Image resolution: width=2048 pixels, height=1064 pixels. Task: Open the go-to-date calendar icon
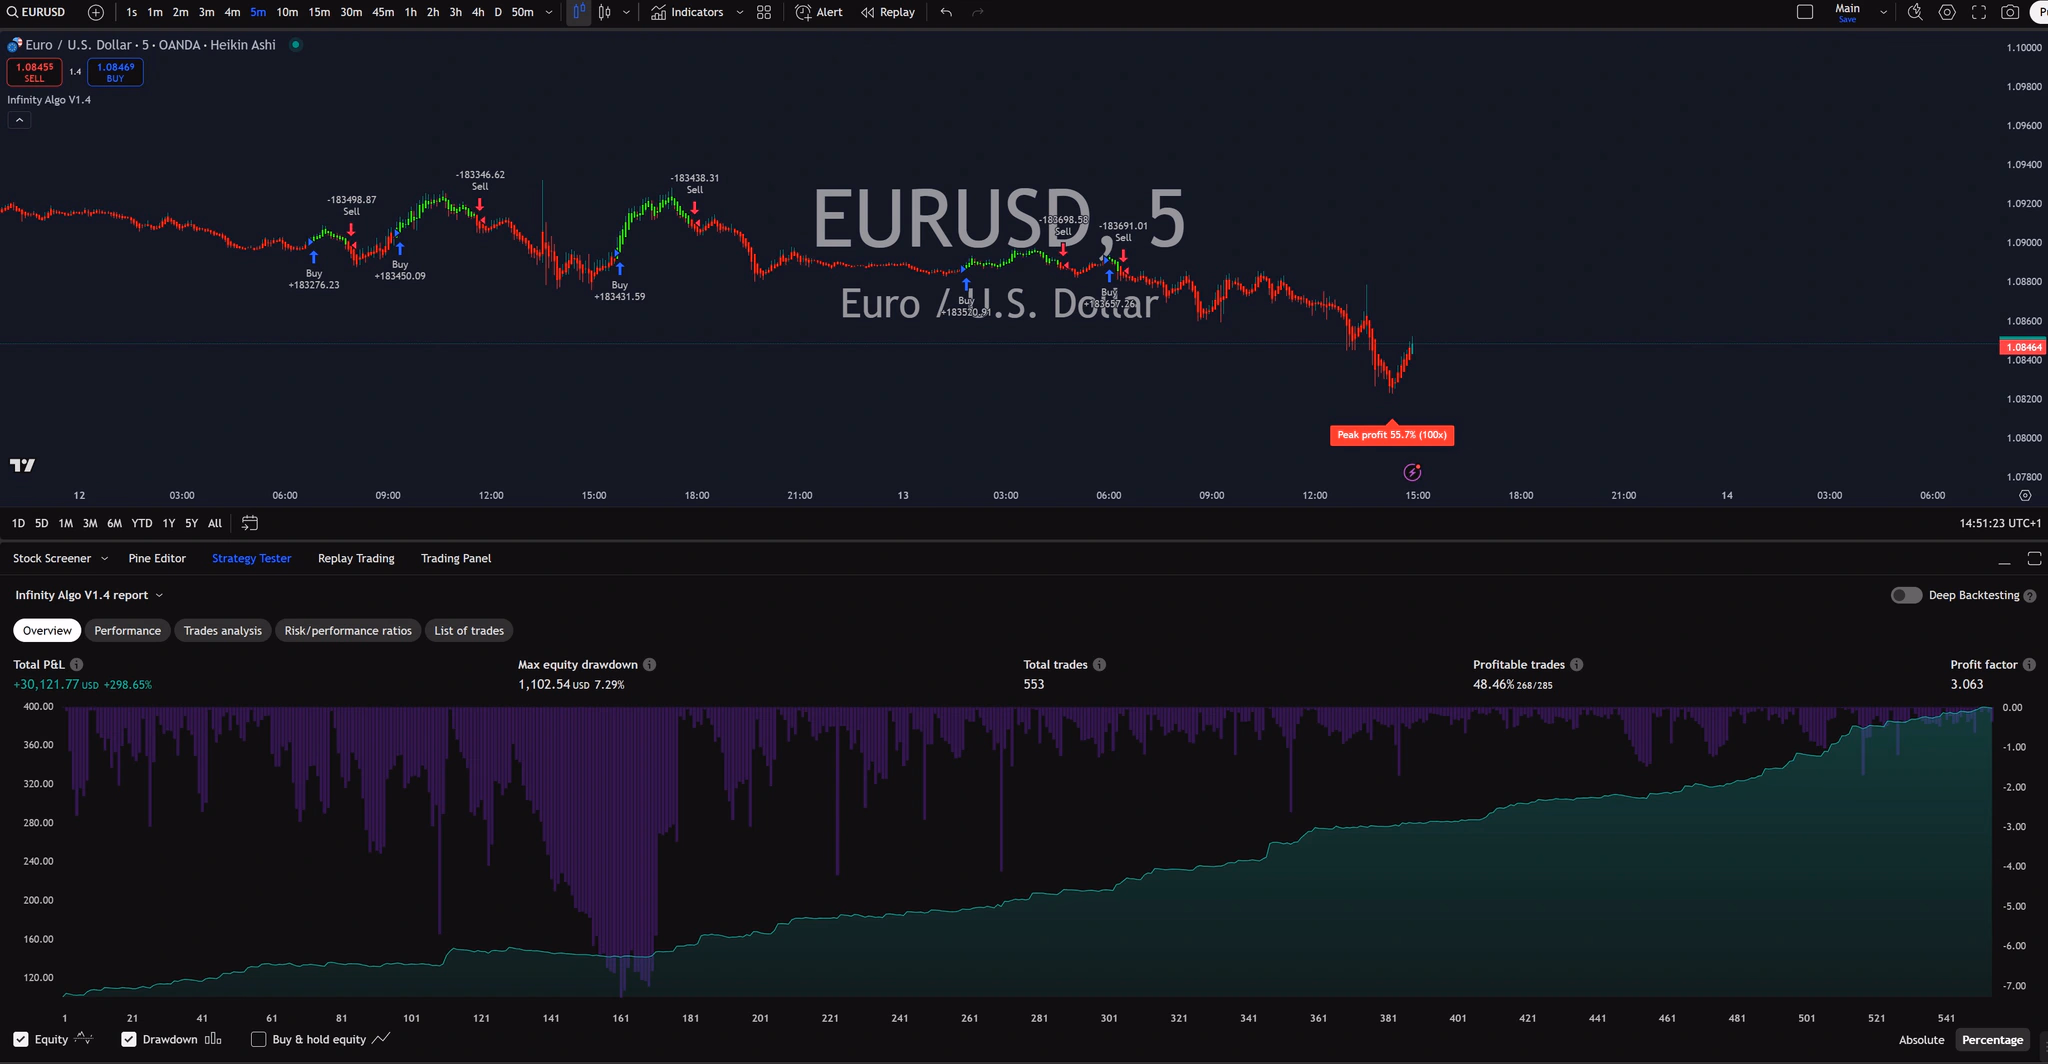pyautogui.click(x=250, y=523)
